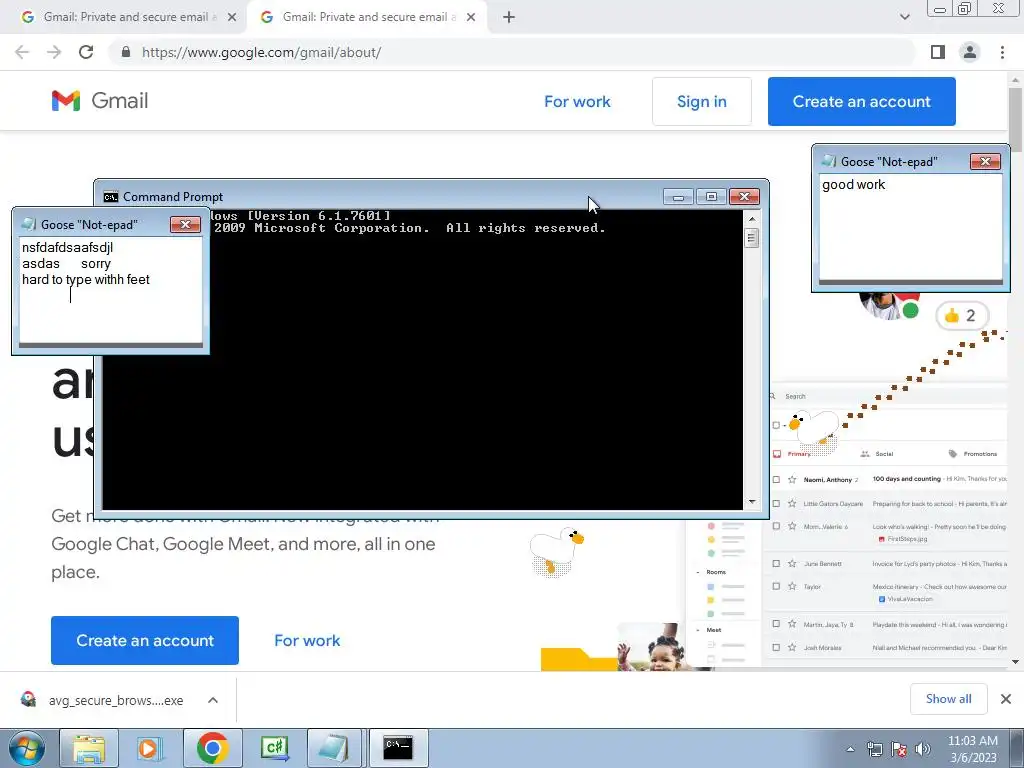Image resolution: width=1024 pixels, height=768 pixels.
Task: Click the Command Prompt taskbar icon
Action: point(398,748)
